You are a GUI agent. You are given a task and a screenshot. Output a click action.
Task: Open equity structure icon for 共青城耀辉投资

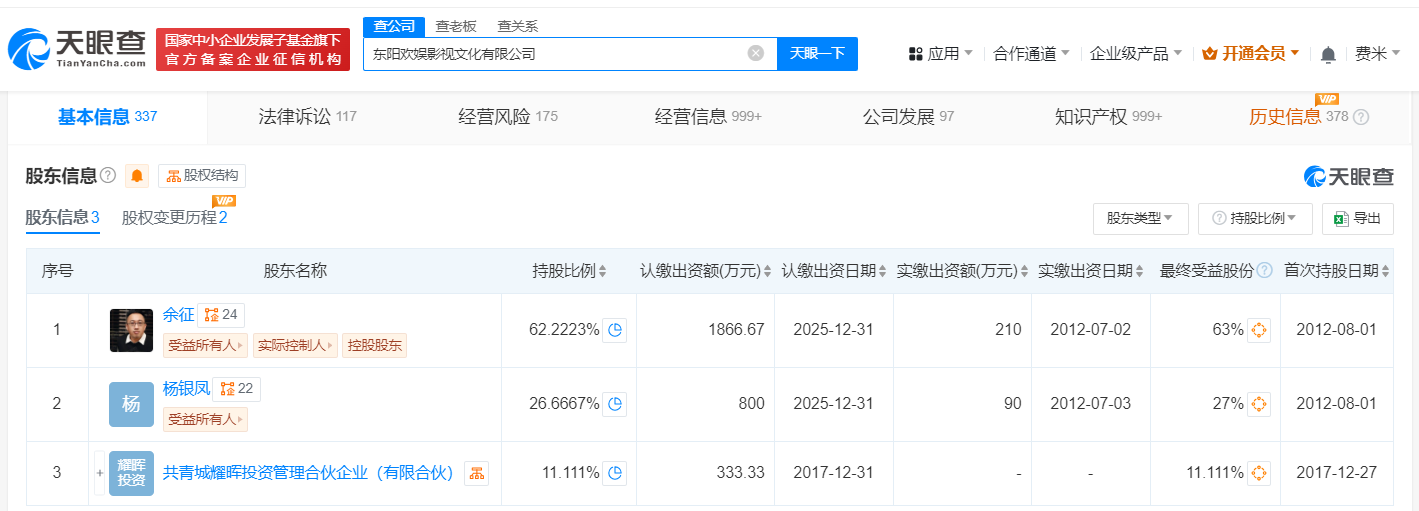[476, 473]
